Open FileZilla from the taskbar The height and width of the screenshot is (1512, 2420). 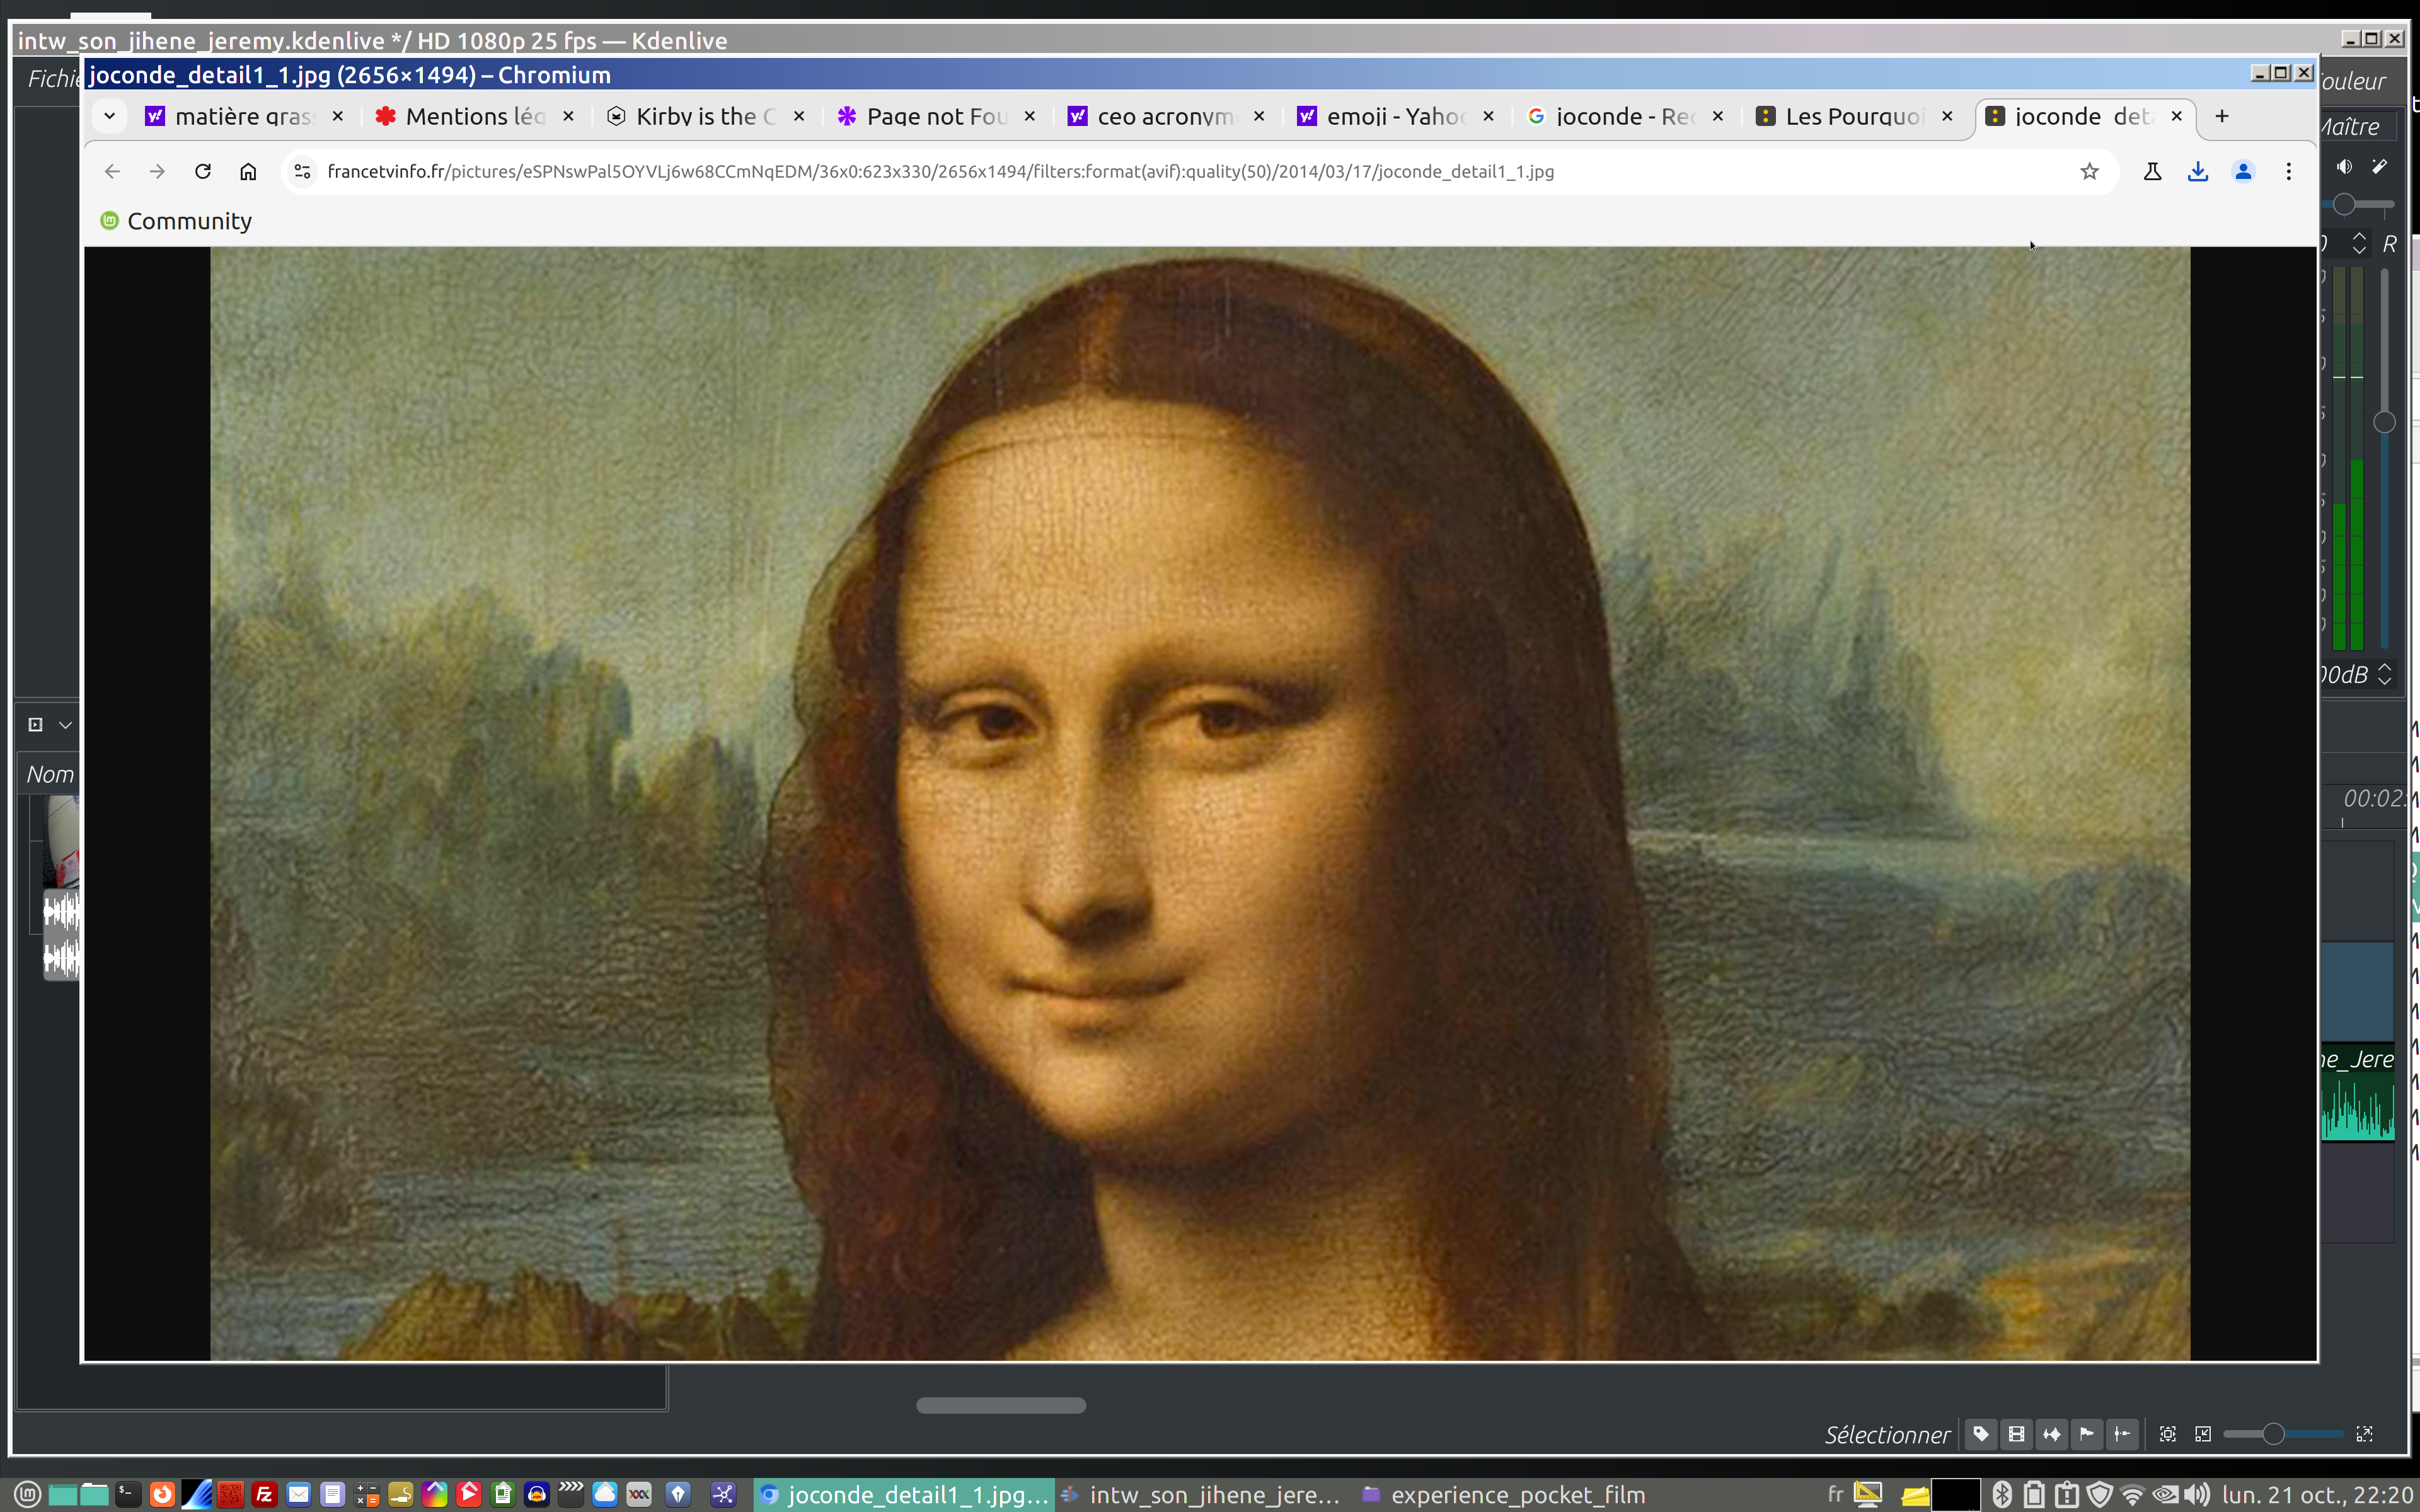tap(264, 1494)
